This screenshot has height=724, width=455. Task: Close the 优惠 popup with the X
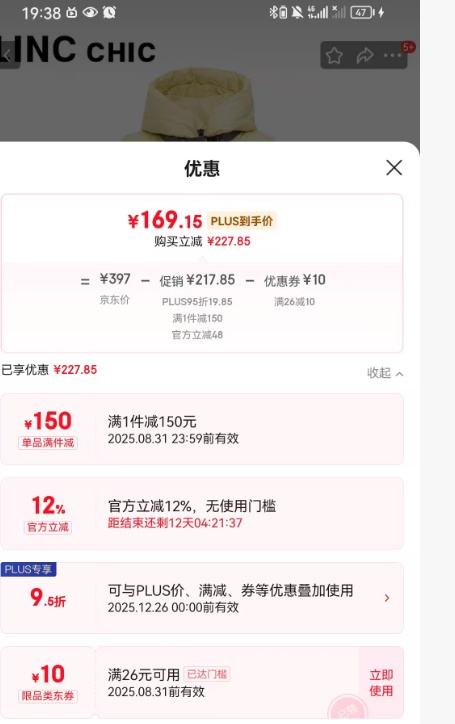[394, 168]
